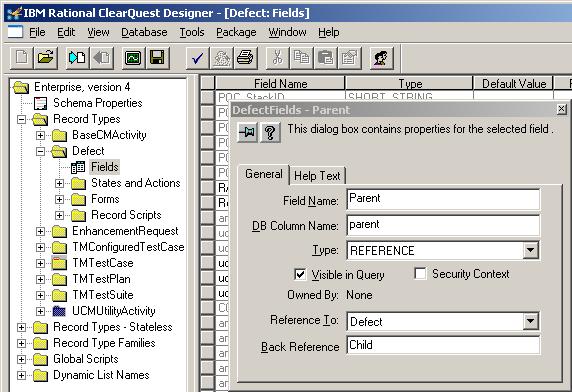Open the Window menu
This screenshot has width=572, height=392.
[x=287, y=32]
